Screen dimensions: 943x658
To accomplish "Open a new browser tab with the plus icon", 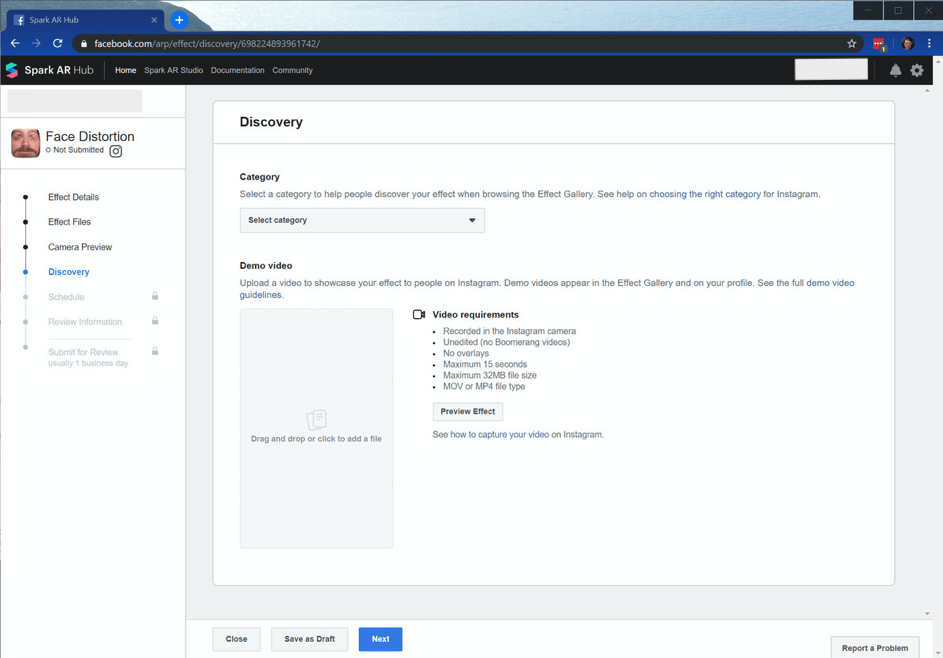I will [x=179, y=20].
